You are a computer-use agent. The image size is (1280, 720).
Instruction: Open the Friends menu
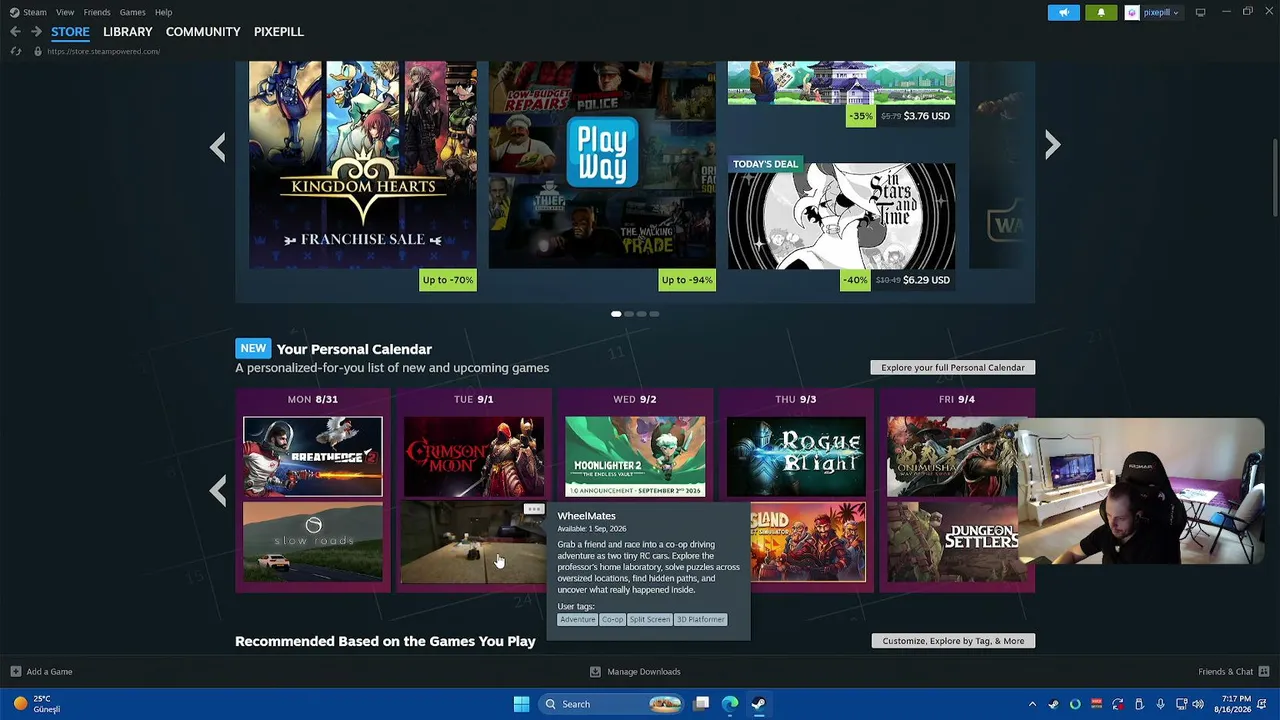click(x=97, y=12)
